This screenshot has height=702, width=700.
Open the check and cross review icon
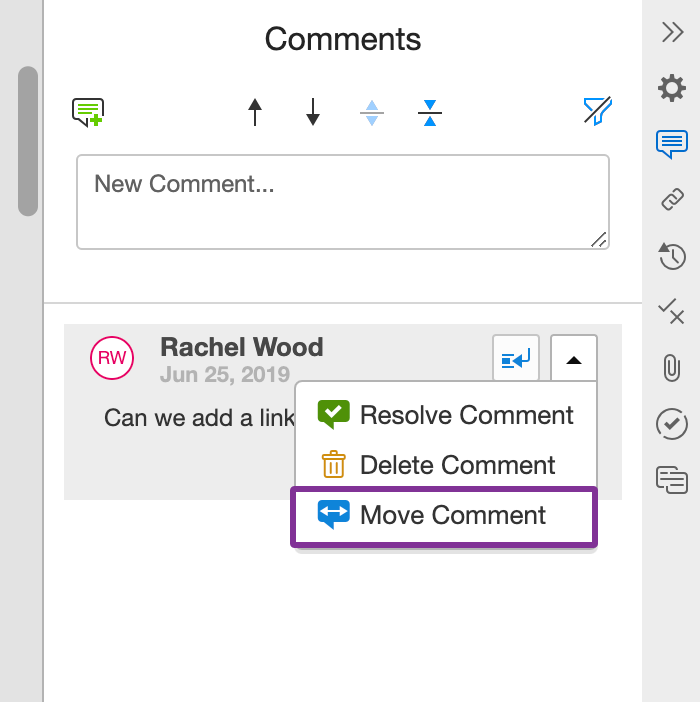(671, 311)
